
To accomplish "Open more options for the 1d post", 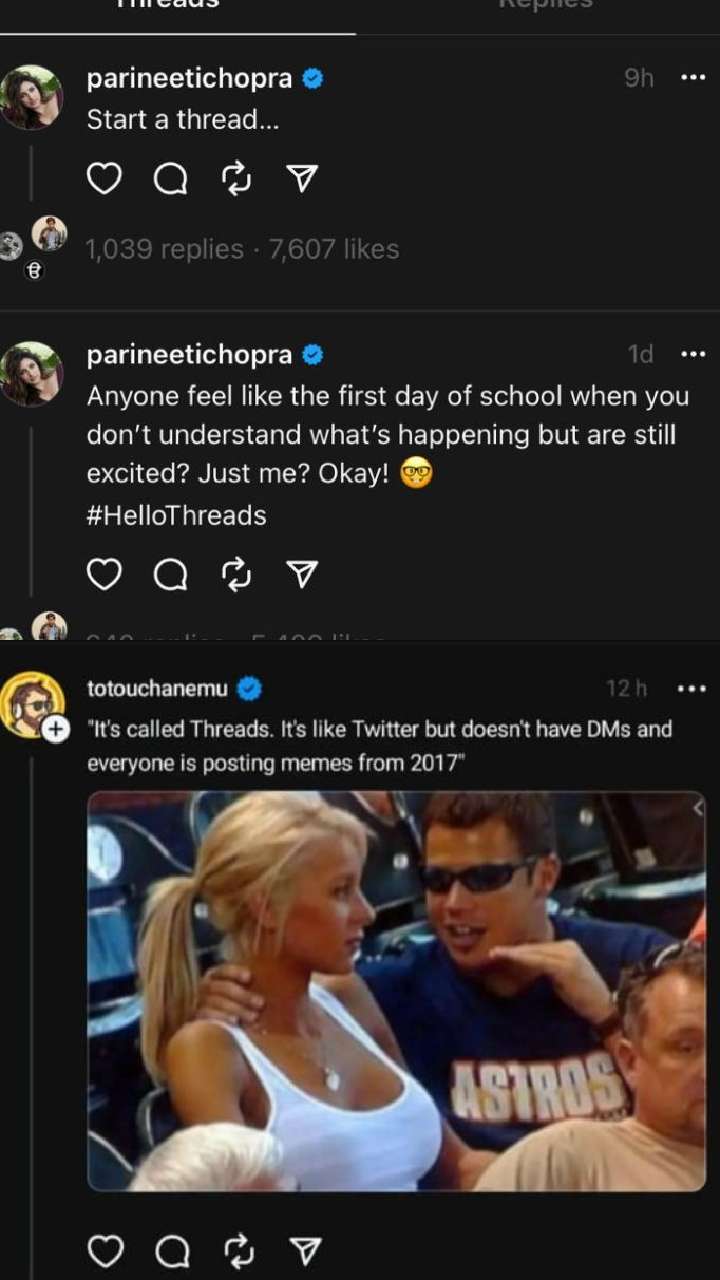I will pos(693,354).
